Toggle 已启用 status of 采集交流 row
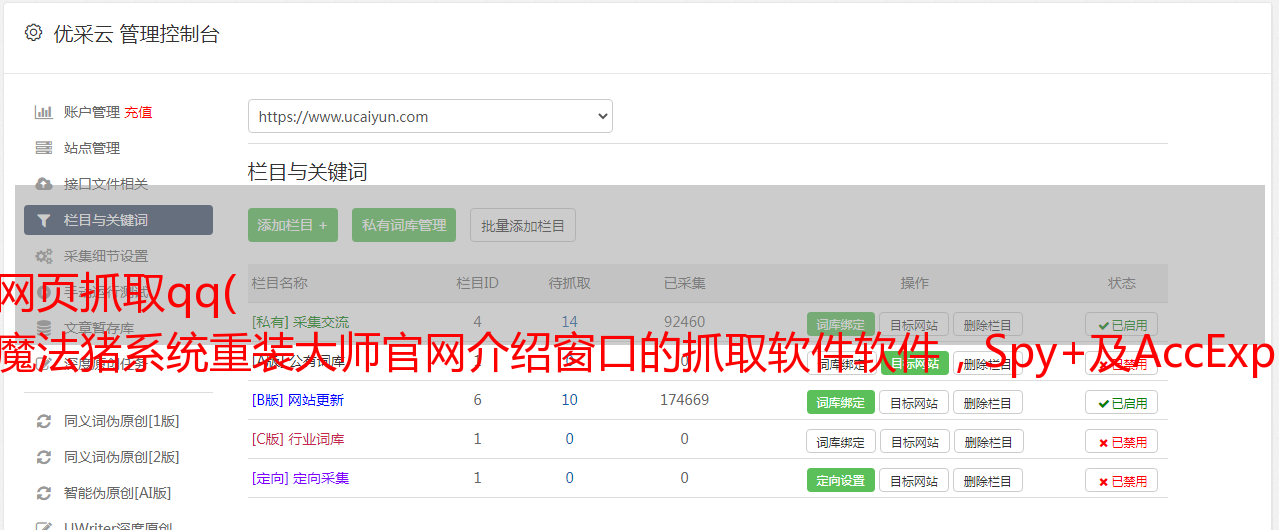 pos(1122,325)
